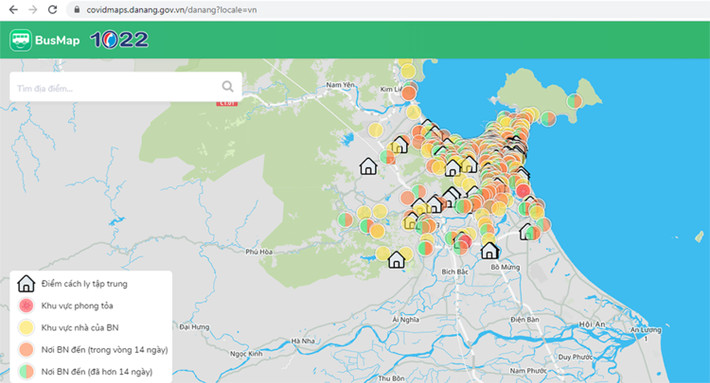Click the Điểm cách ly tập trung legend text
710x383 pixels.
(x=84, y=284)
